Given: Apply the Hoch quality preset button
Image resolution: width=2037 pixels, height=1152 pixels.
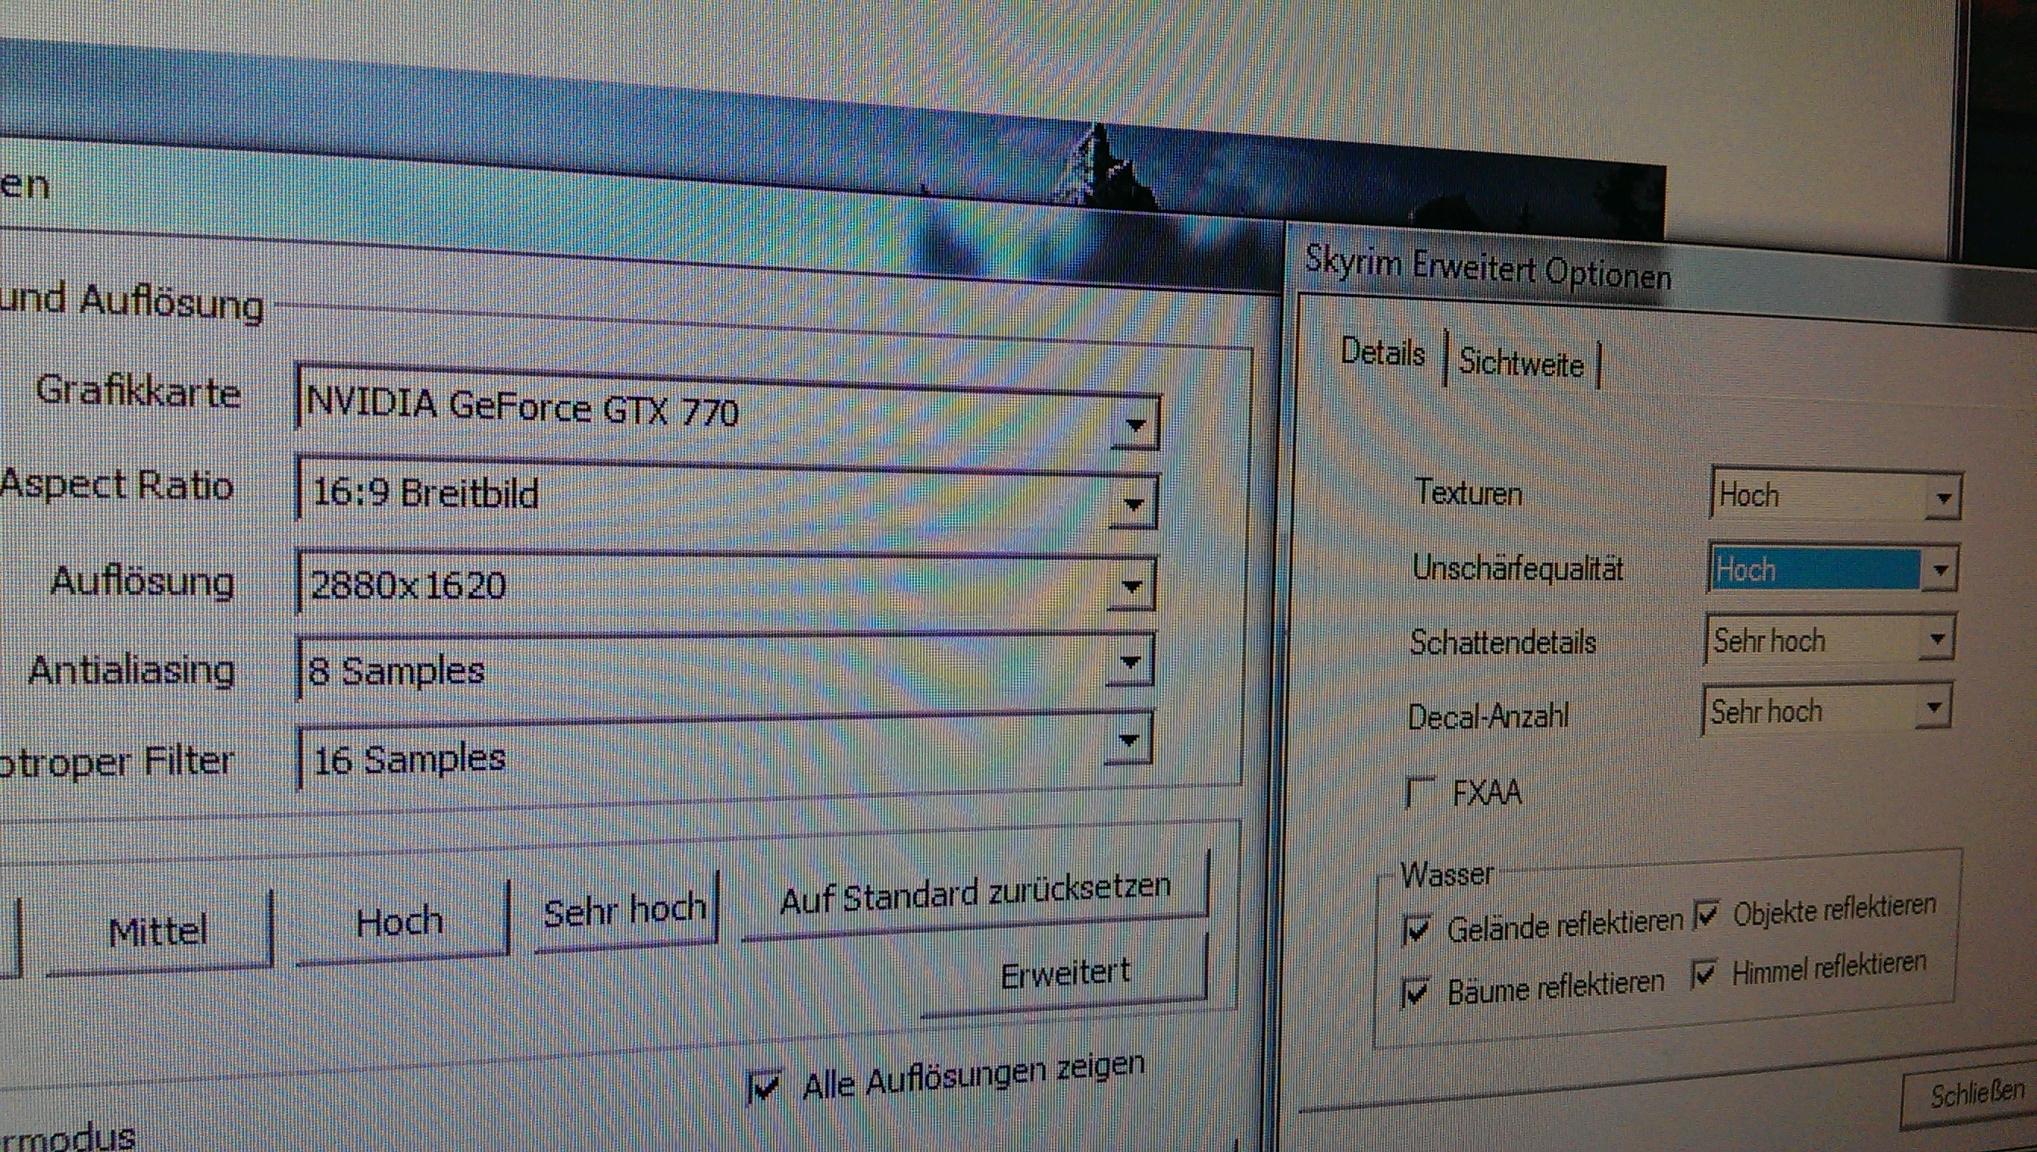Looking at the screenshot, I should tap(400, 921).
